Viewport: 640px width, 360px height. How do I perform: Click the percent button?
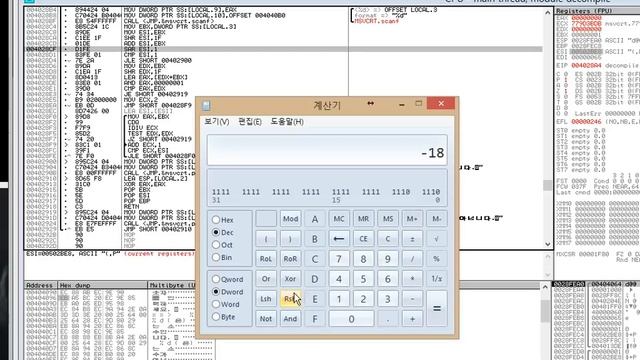click(x=436, y=259)
